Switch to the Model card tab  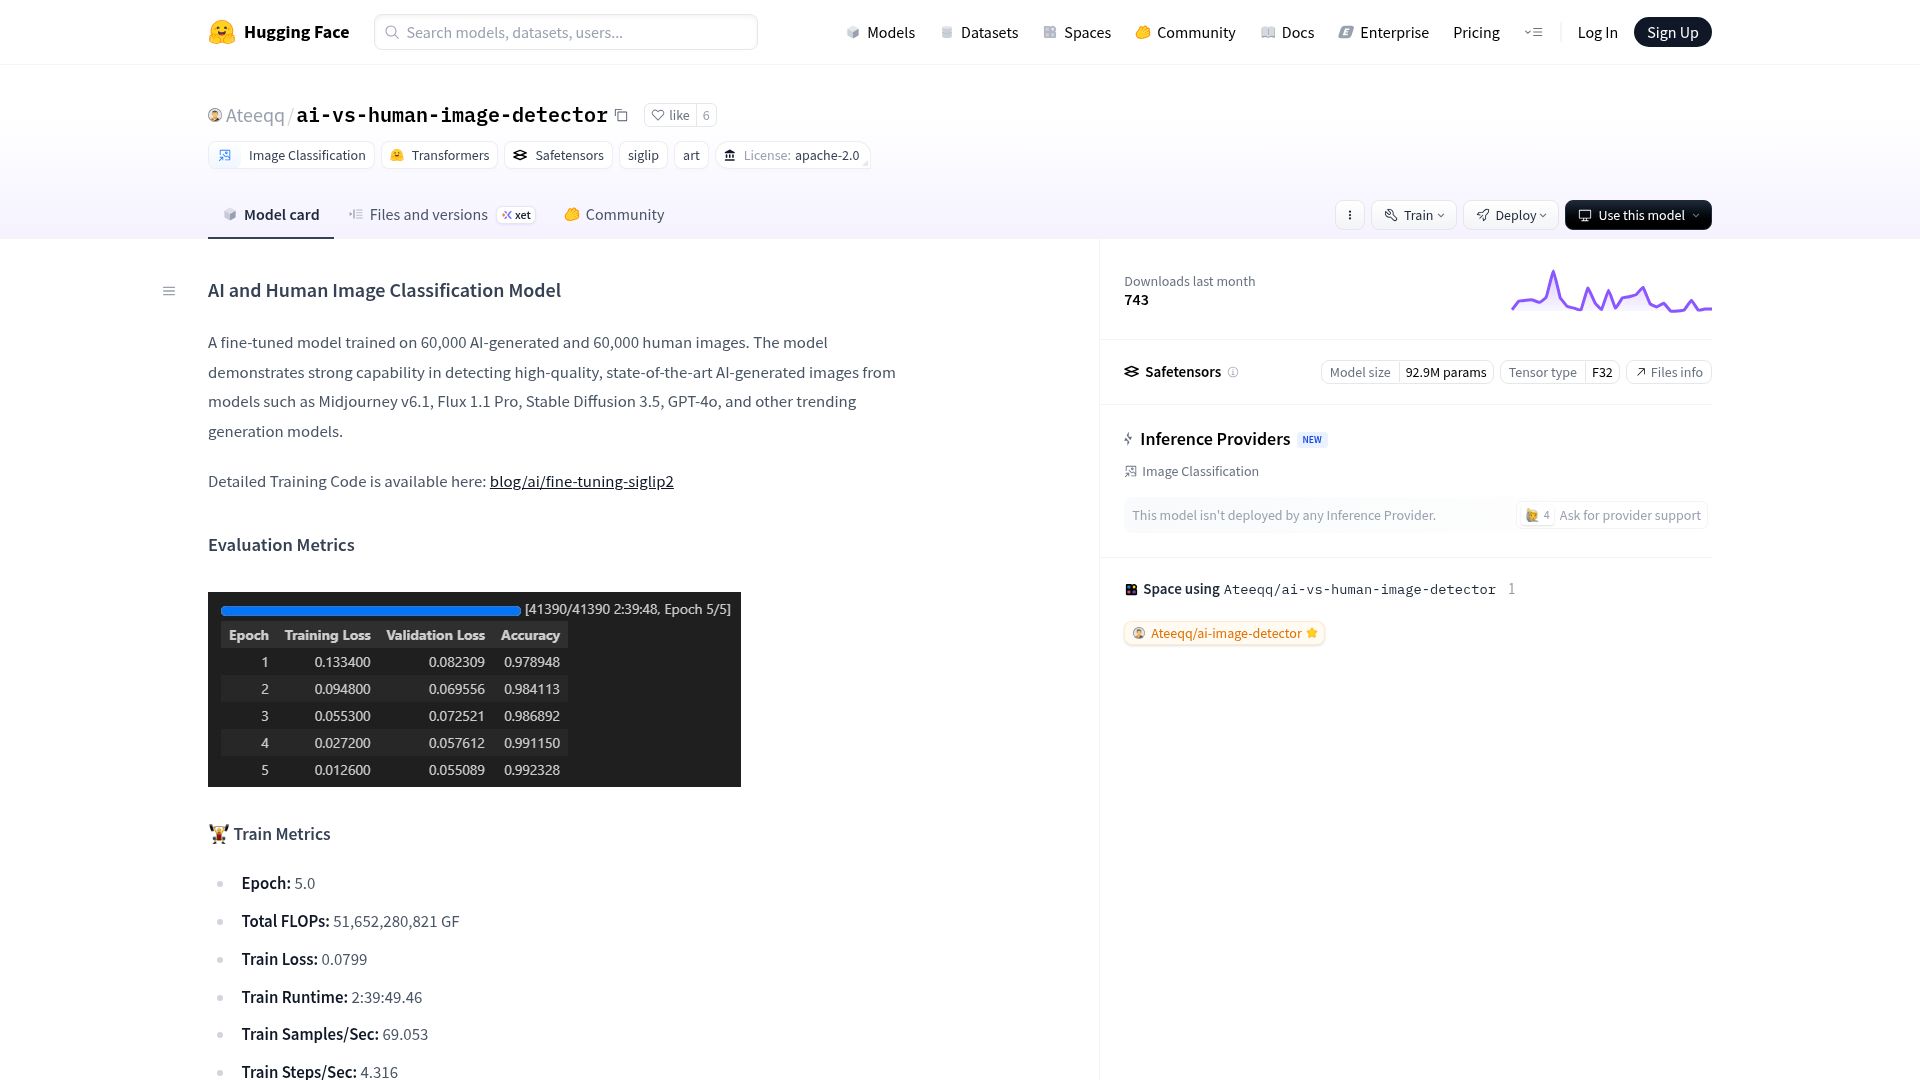271,215
